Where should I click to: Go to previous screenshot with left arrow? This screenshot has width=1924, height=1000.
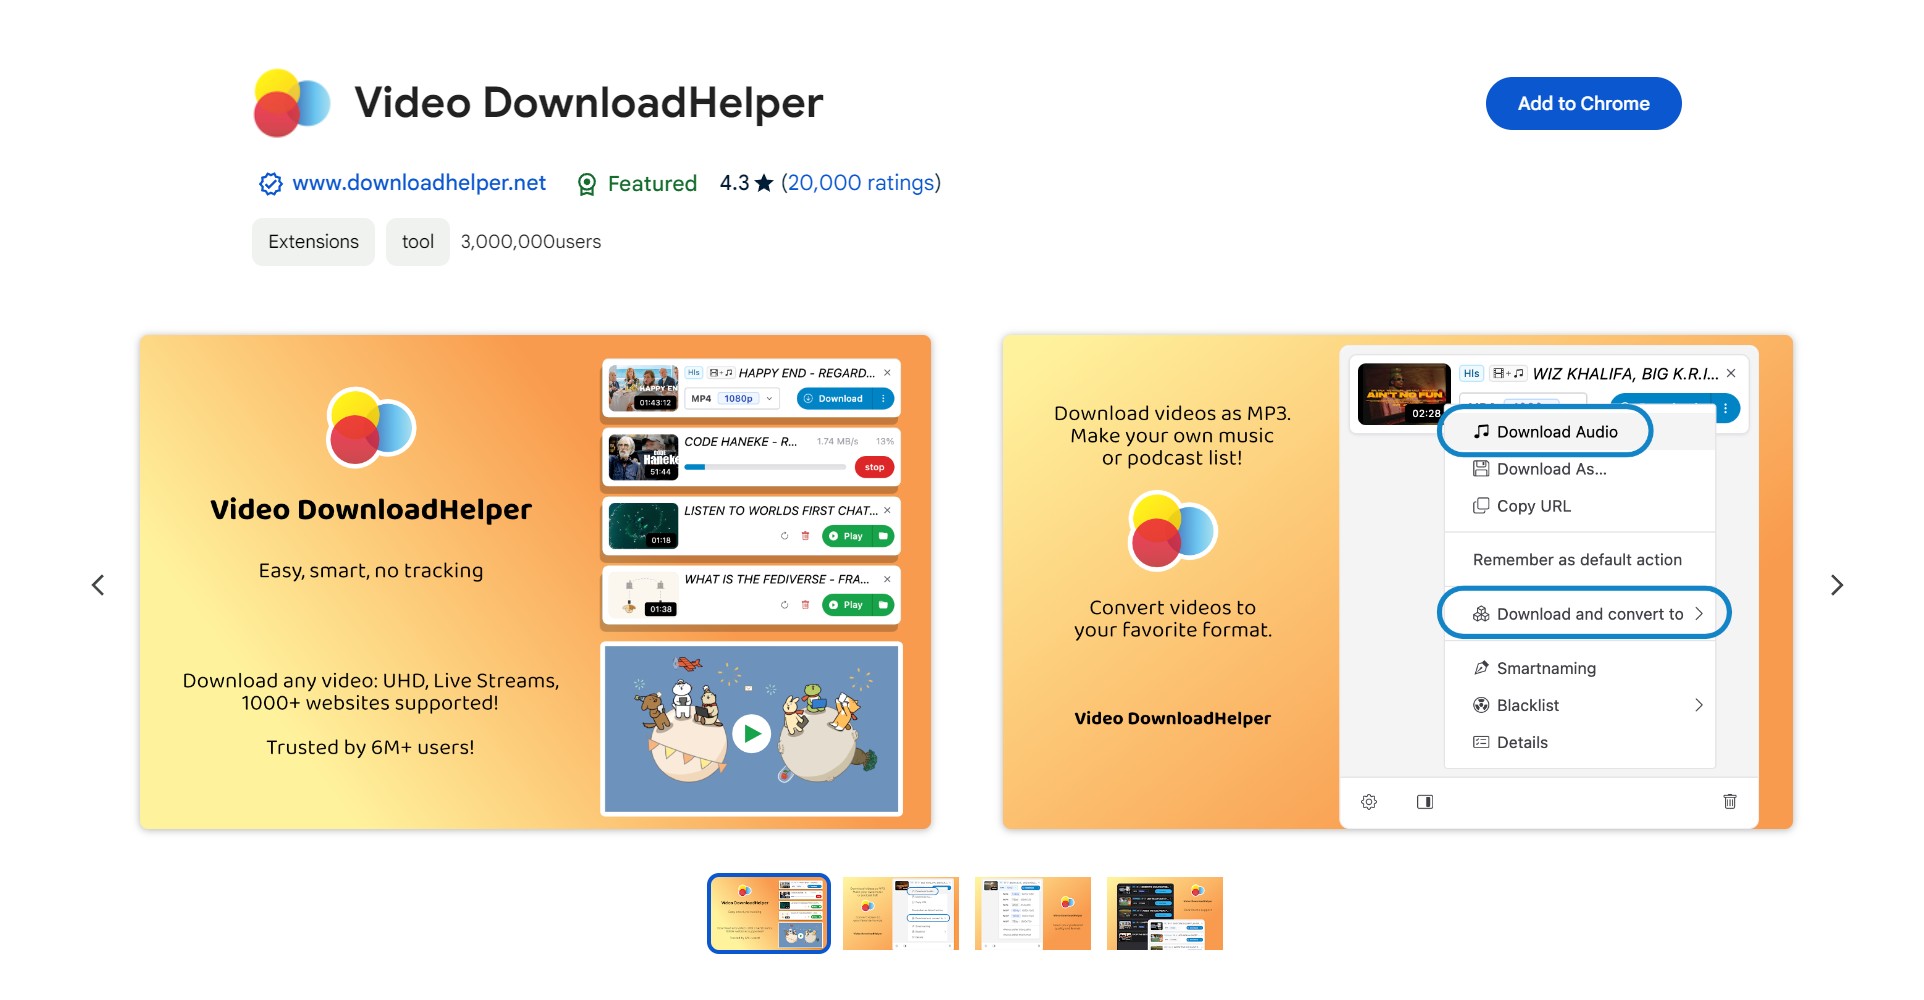coord(98,585)
